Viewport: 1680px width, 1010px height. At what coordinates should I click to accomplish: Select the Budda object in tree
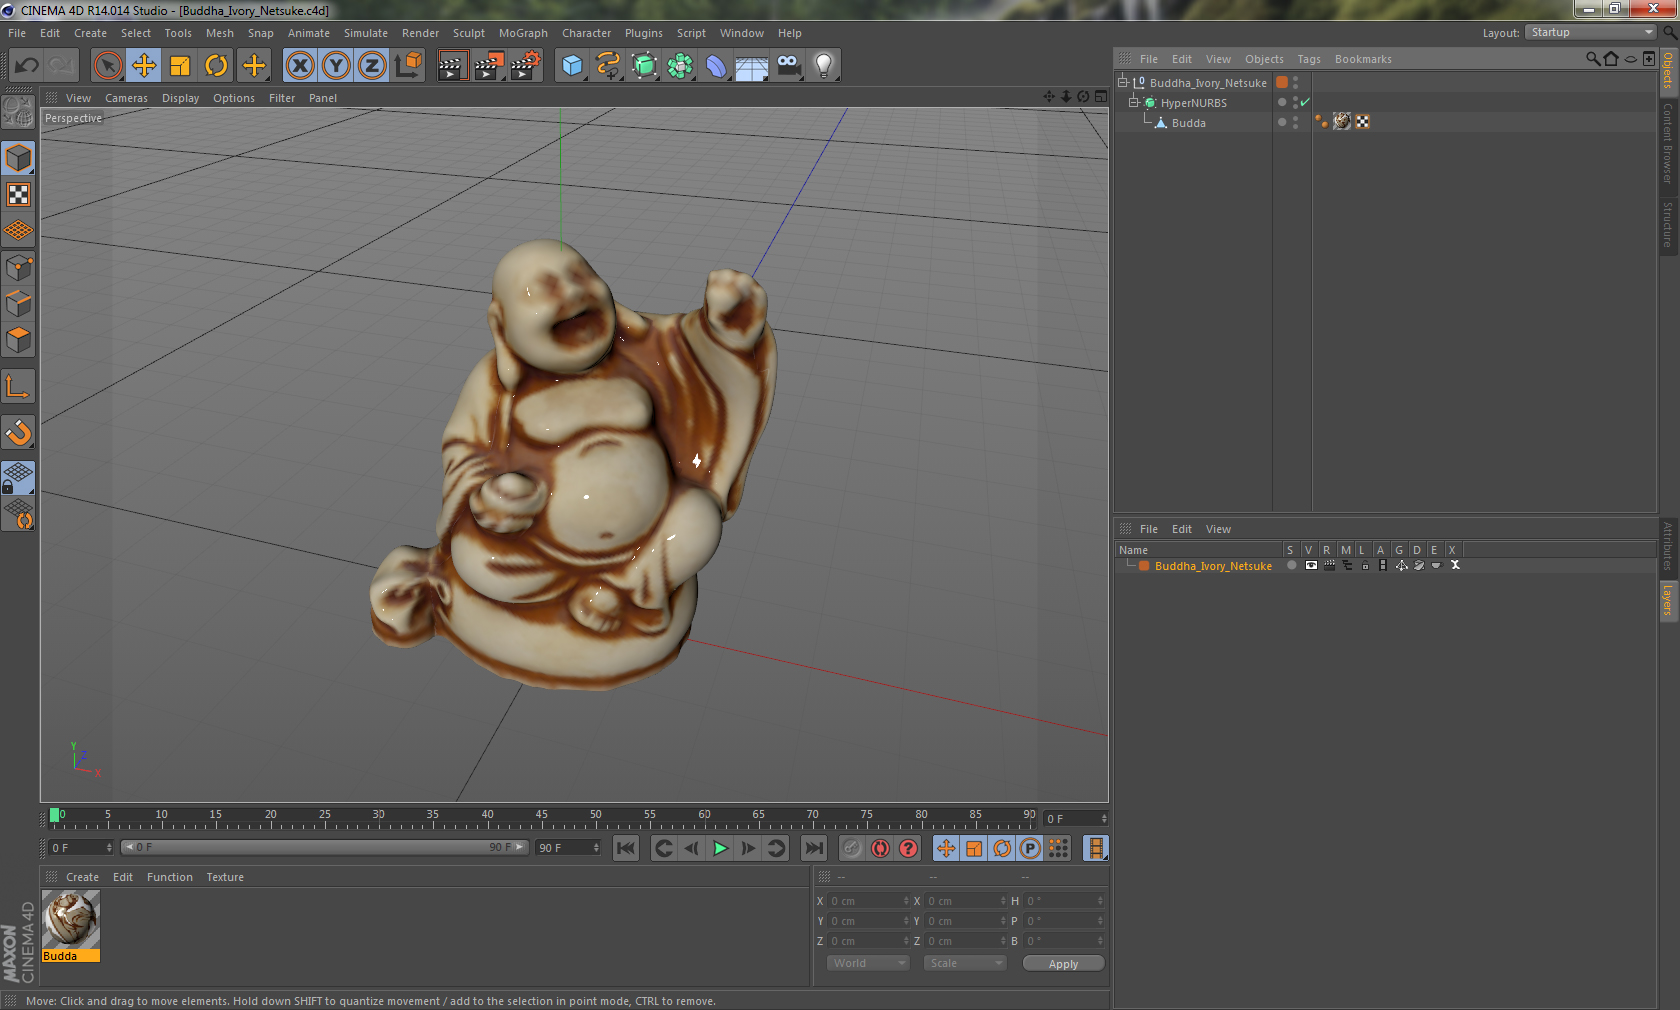pyautogui.click(x=1188, y=123)
